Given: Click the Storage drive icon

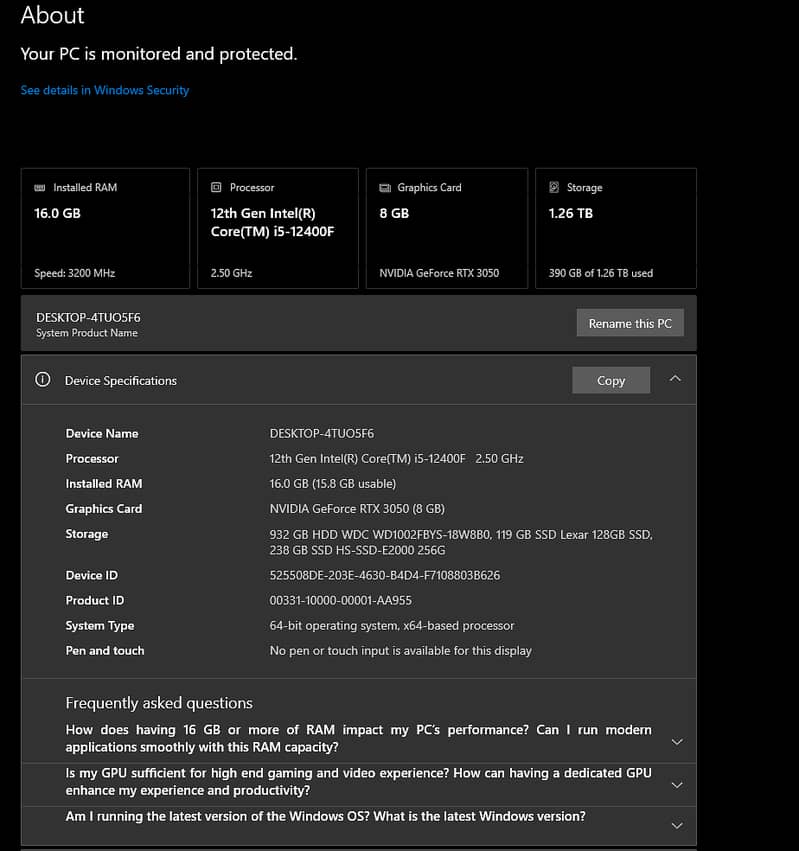Looking at the screenshot, I should [554, 187].
